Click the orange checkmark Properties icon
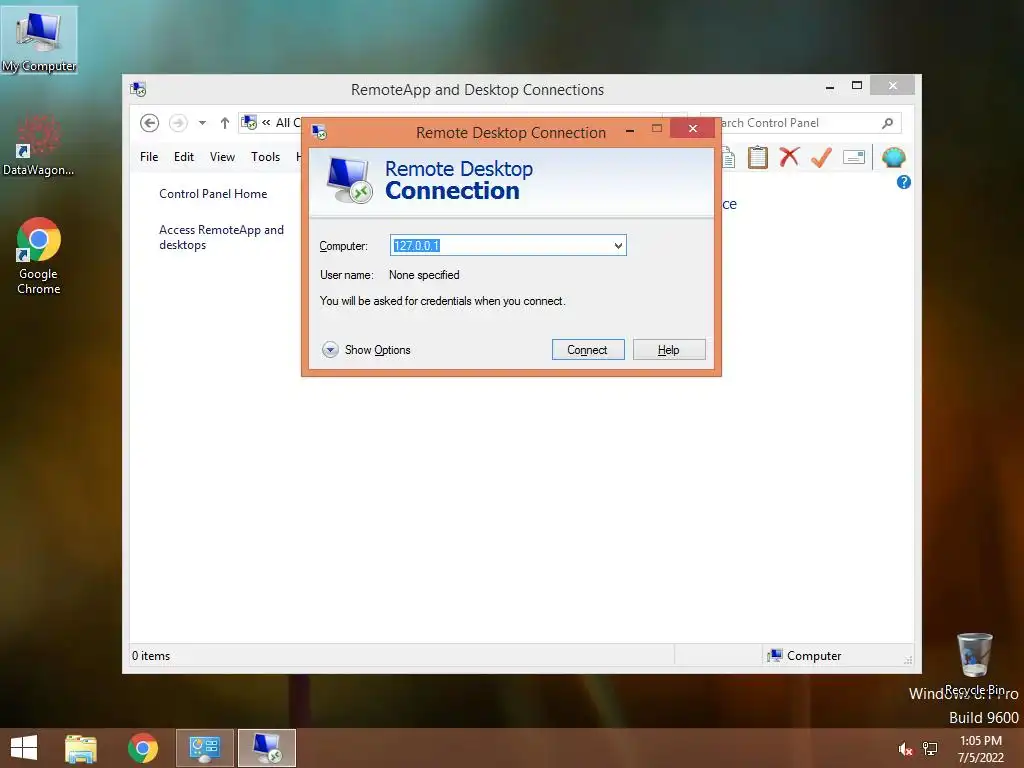1024x768 pixels. point(822,157)
